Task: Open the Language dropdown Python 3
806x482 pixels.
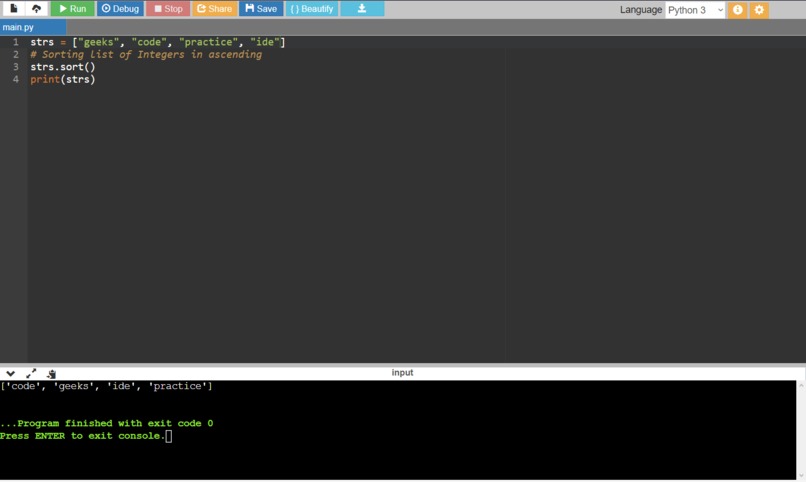Action: 695,10
